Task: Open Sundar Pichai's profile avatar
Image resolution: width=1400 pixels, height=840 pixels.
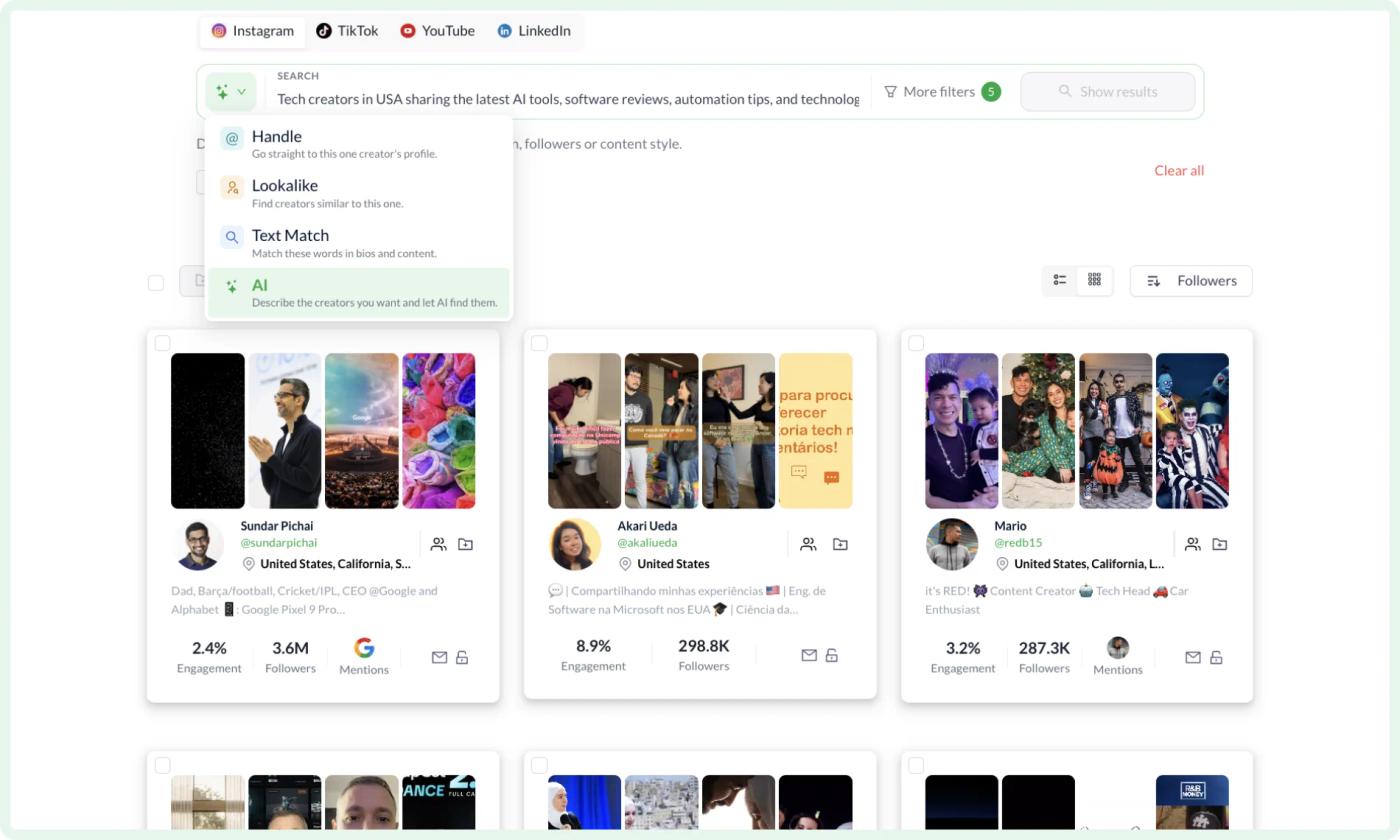Action: [x=198, y=545]
